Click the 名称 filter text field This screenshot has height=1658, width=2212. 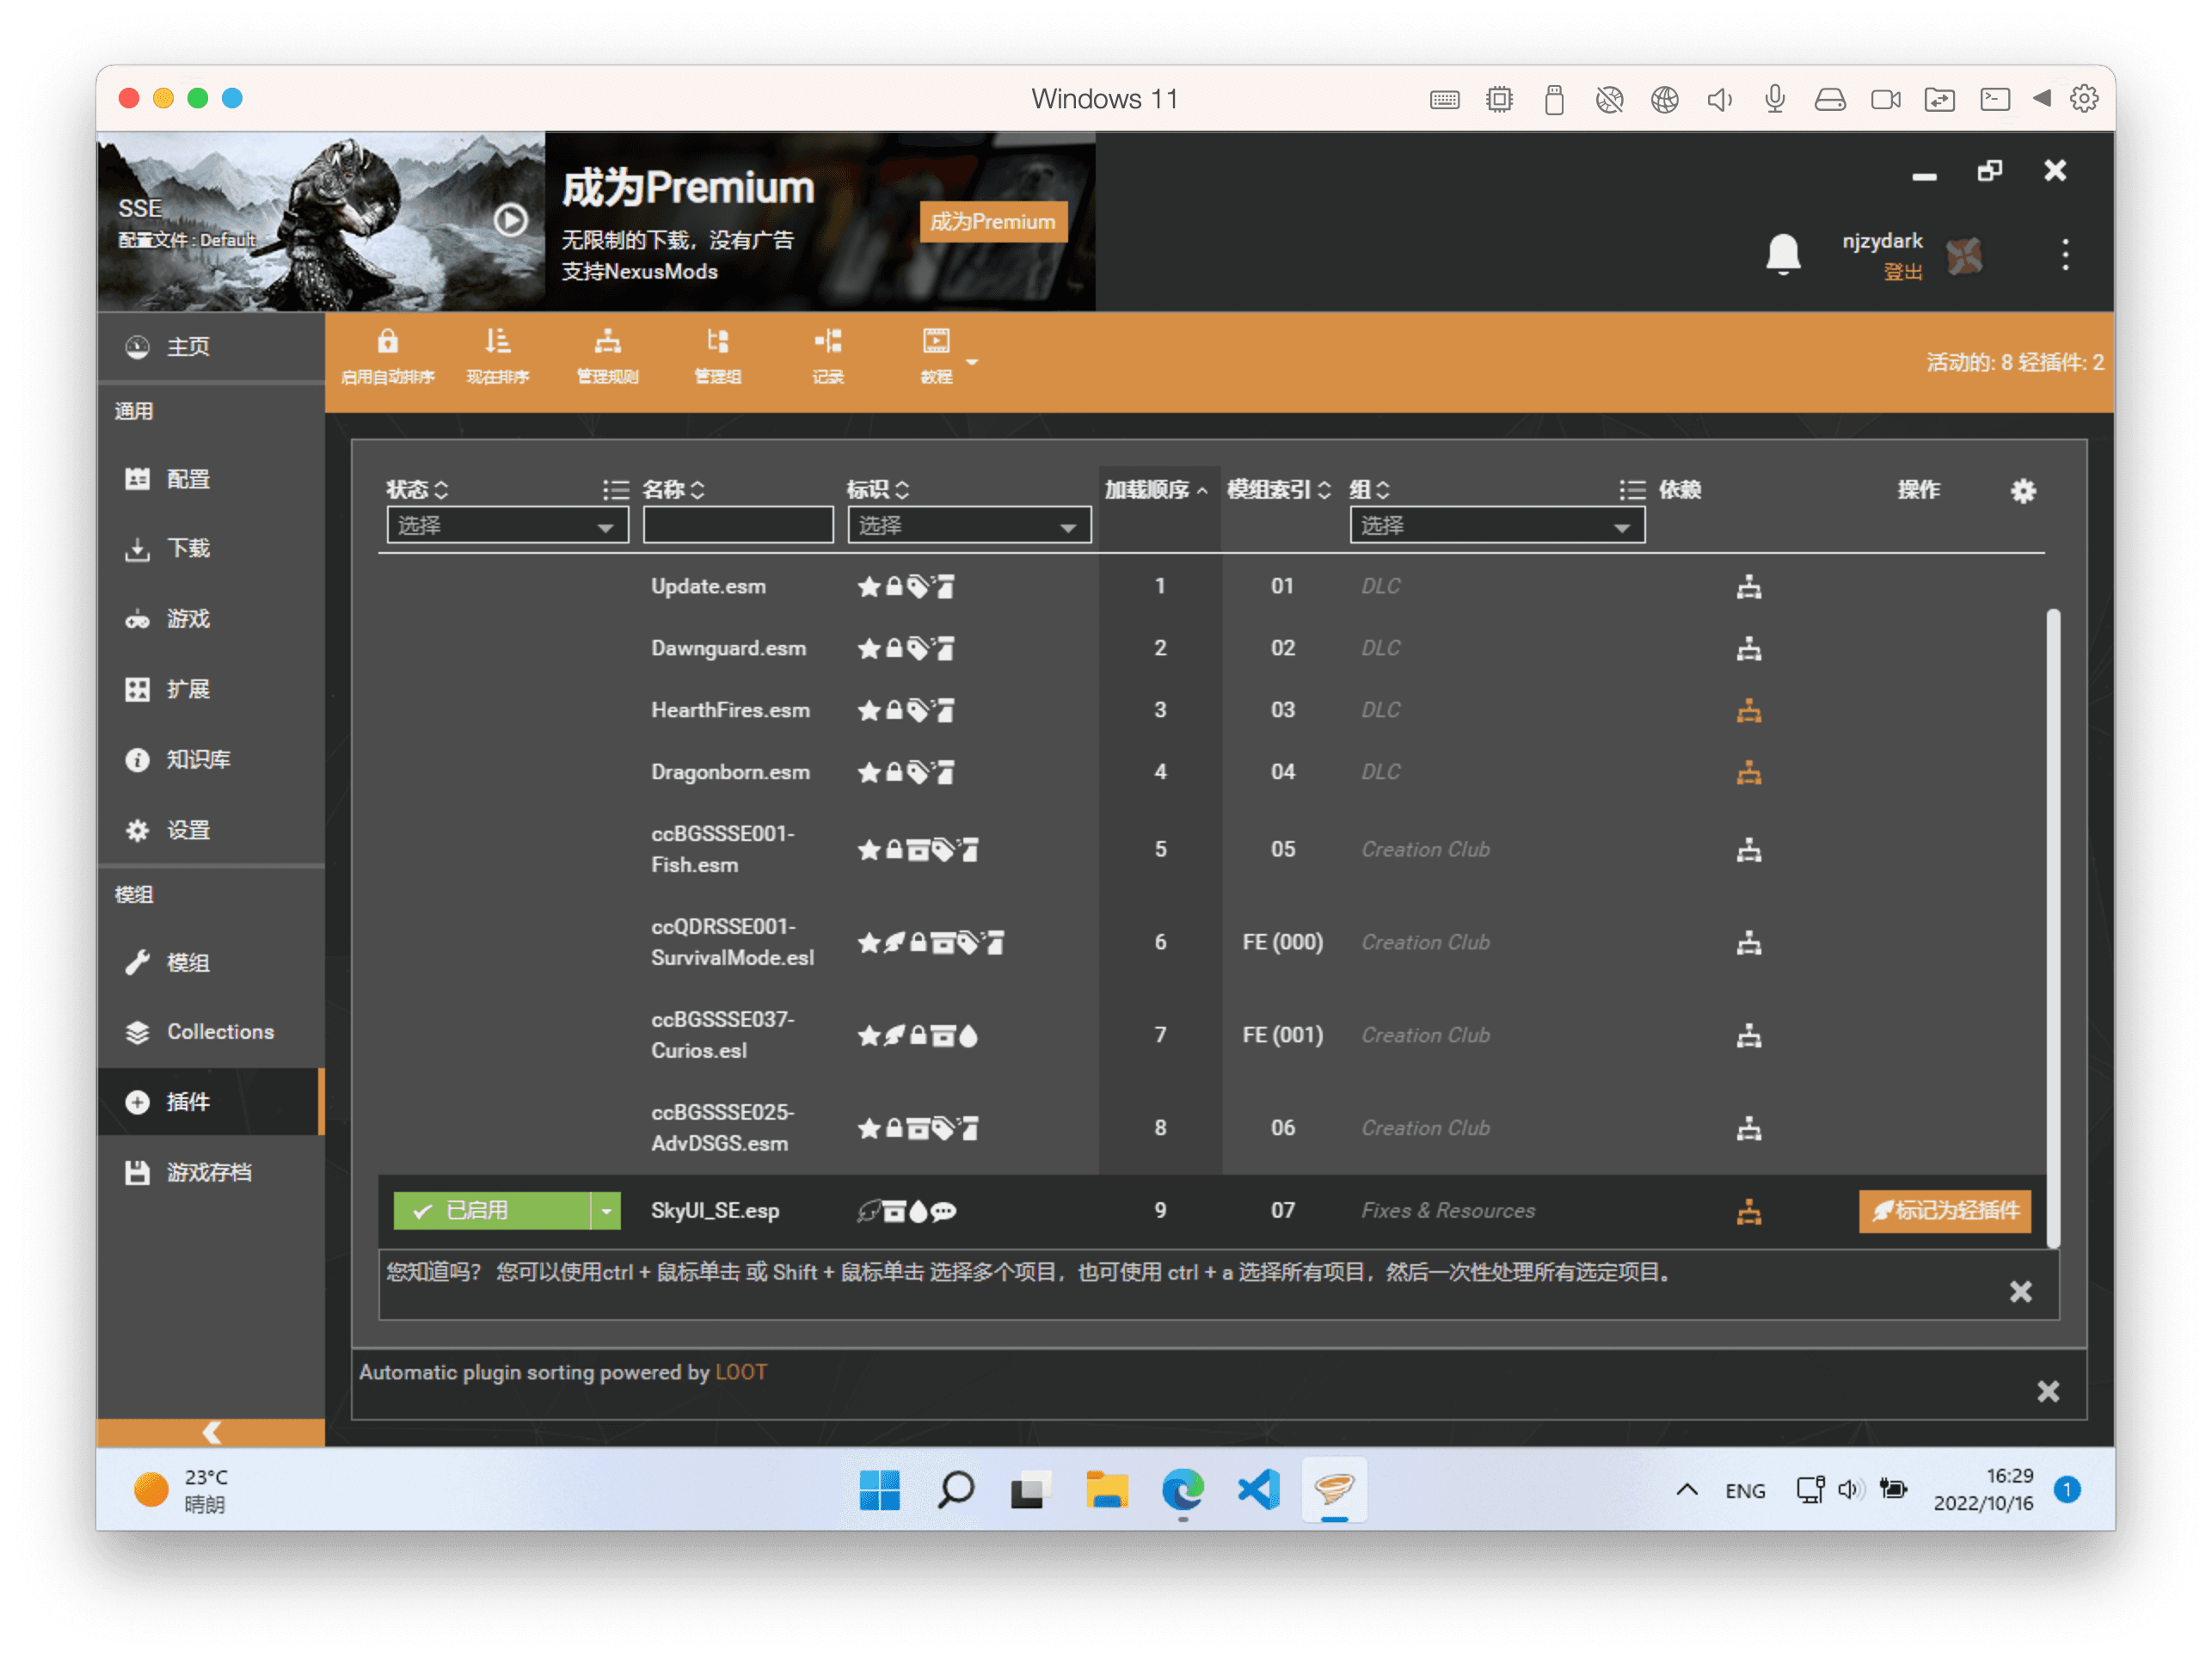pyautogui.click(x=738, y=525)
